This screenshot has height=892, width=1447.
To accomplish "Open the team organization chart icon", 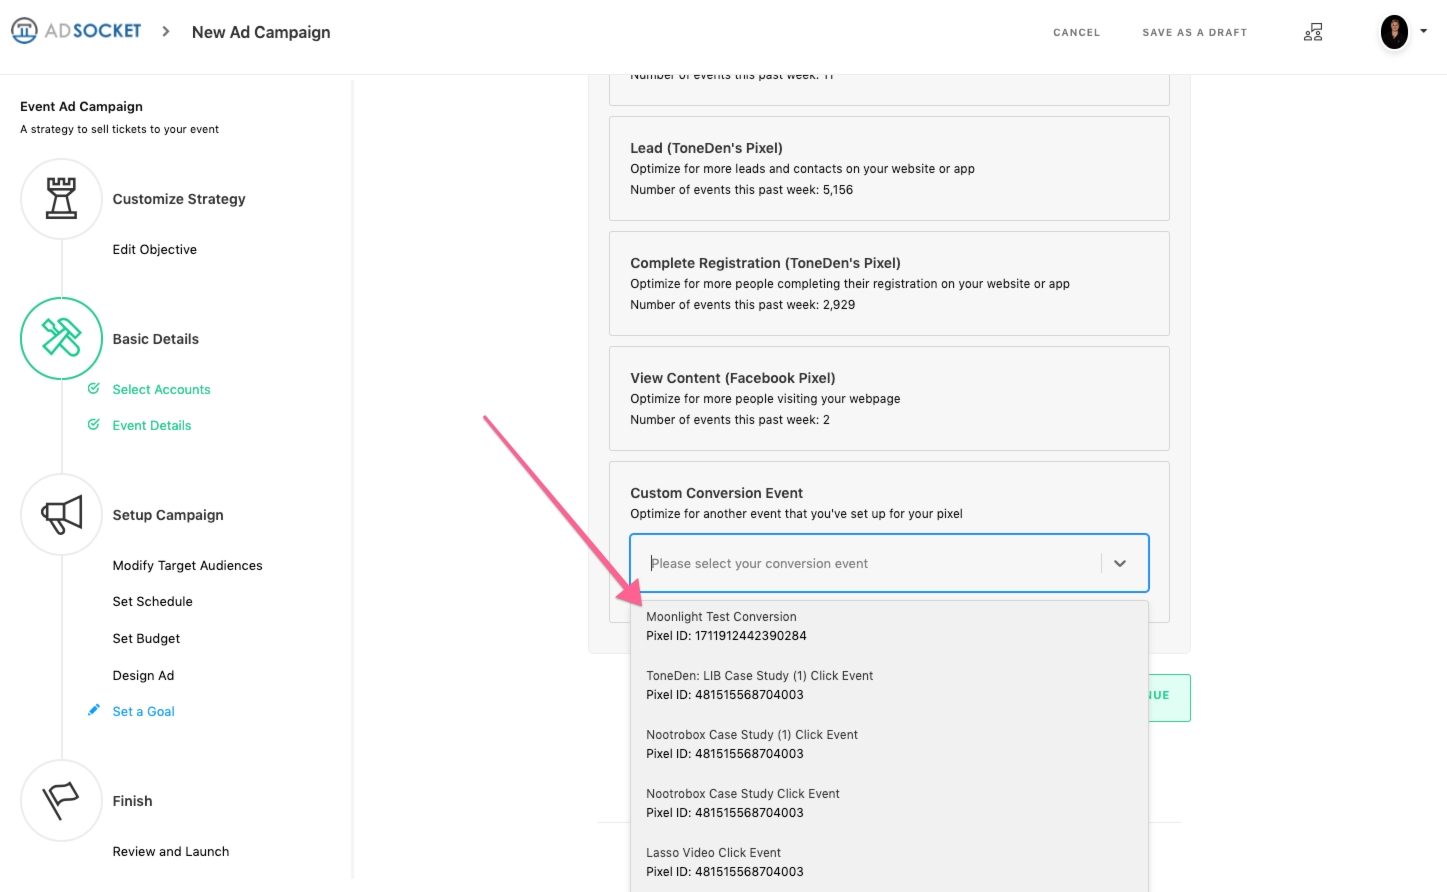I will (x=1313, y=32).
